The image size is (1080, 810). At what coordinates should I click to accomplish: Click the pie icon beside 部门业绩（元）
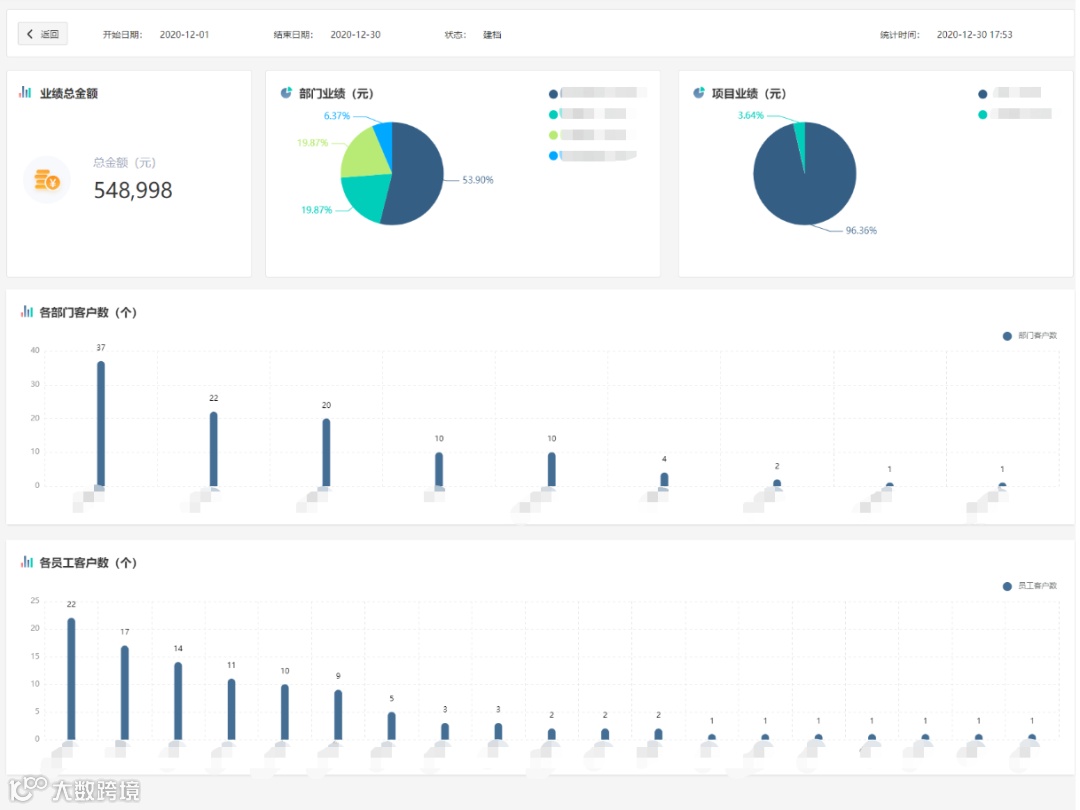[x=286, y=92]
